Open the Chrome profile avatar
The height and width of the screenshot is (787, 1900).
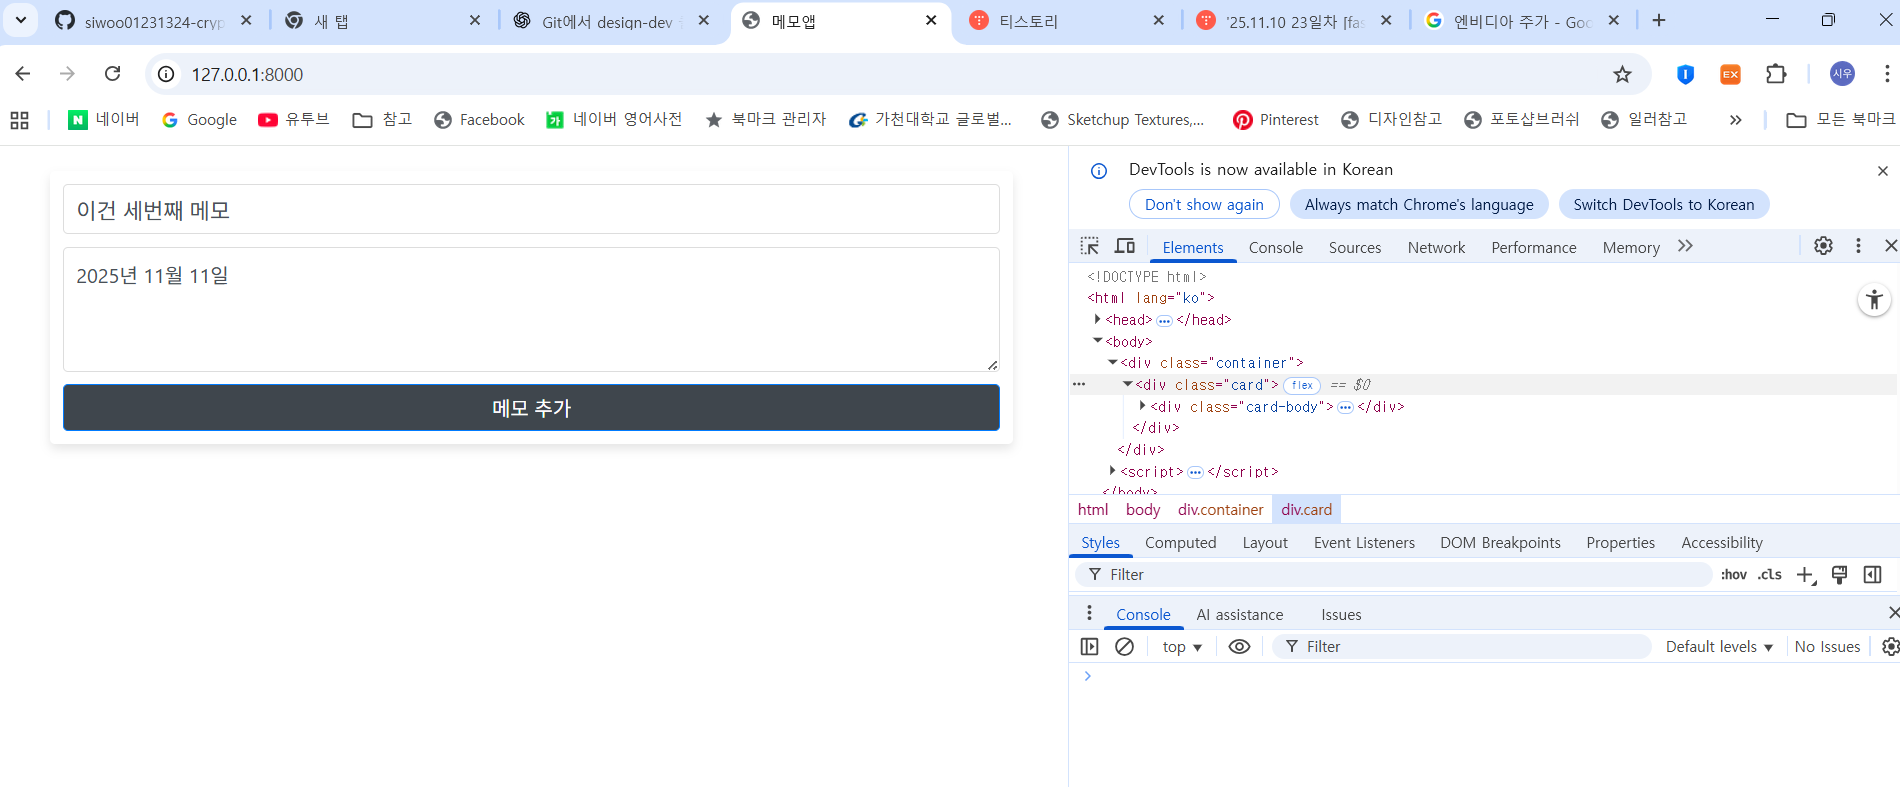tap(1842, 74)
